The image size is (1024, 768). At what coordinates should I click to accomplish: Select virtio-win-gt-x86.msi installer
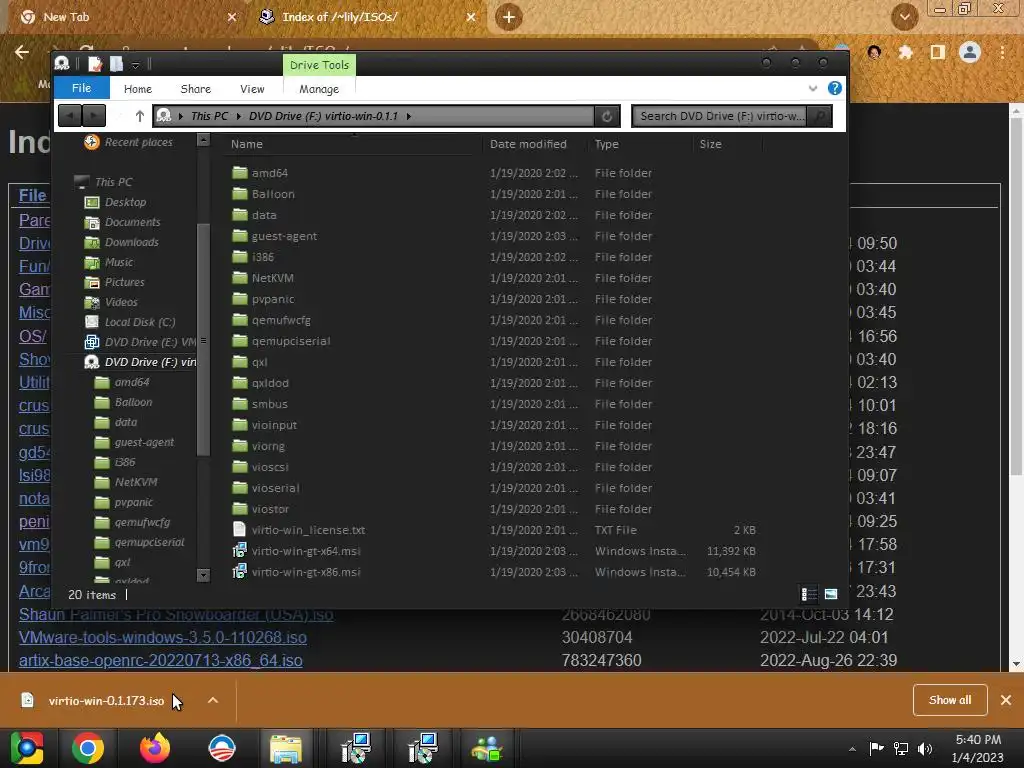pyautogui.click(x=306, y=572)
